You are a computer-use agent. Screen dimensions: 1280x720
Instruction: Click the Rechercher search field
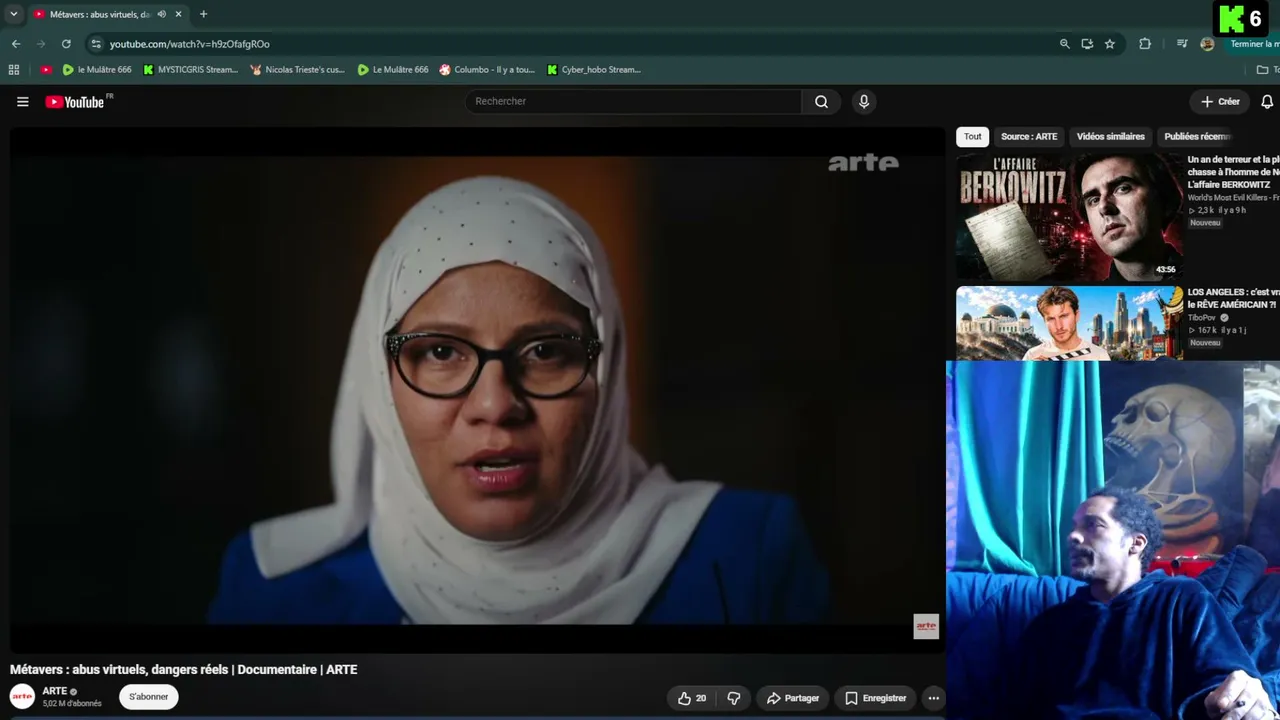coord(633,101)
